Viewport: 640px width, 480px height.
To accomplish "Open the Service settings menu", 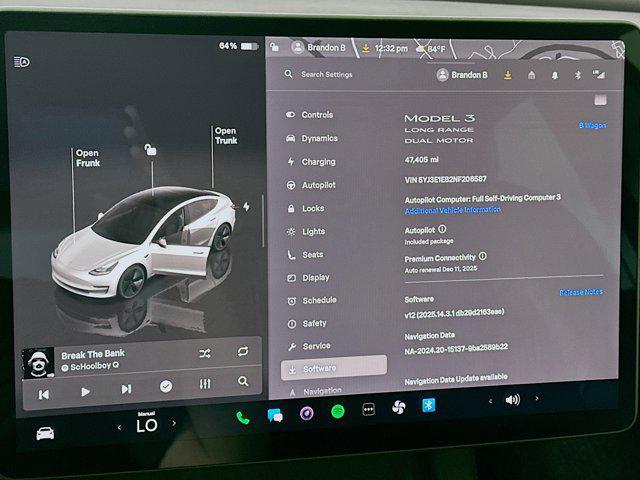I will click(309, 346).
